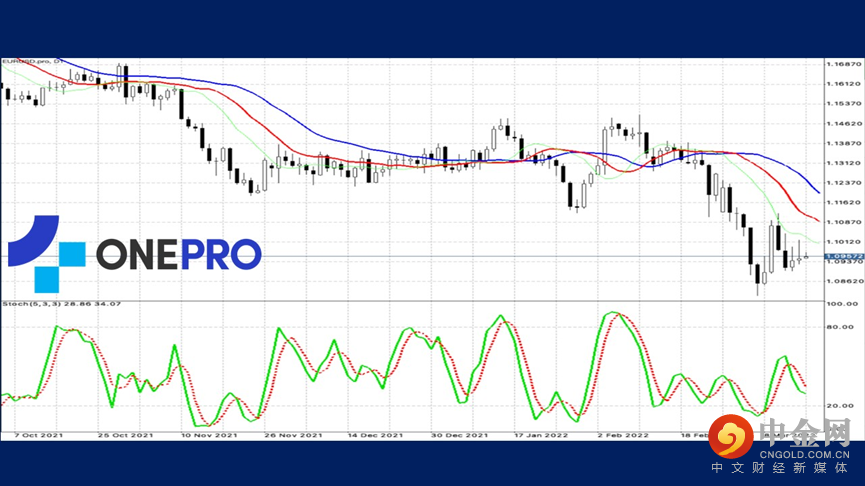
Task: Click the 17 Jan 2022 date label
Action: pos(541,435)
